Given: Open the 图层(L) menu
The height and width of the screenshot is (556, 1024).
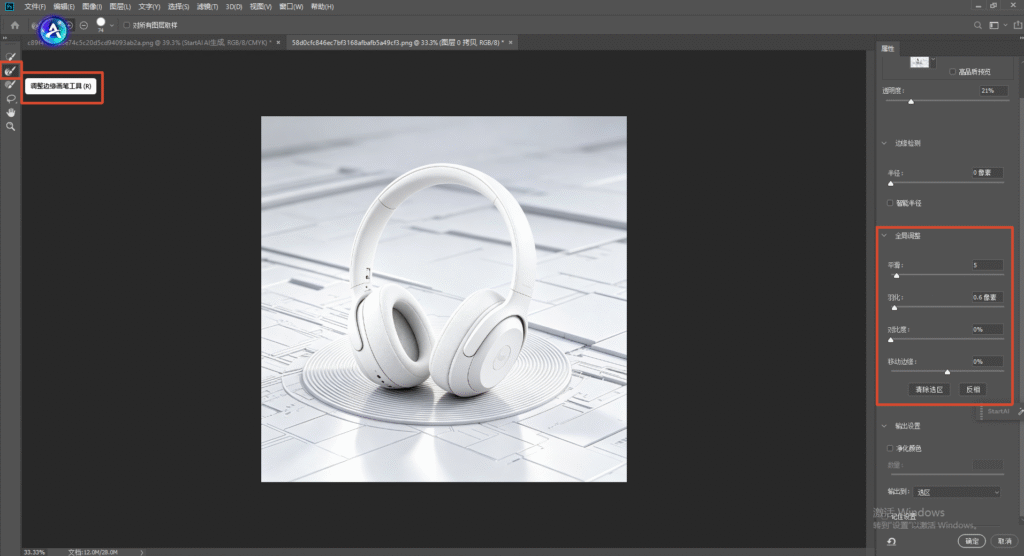Looking at the screenshot, I should click(120, 7).
